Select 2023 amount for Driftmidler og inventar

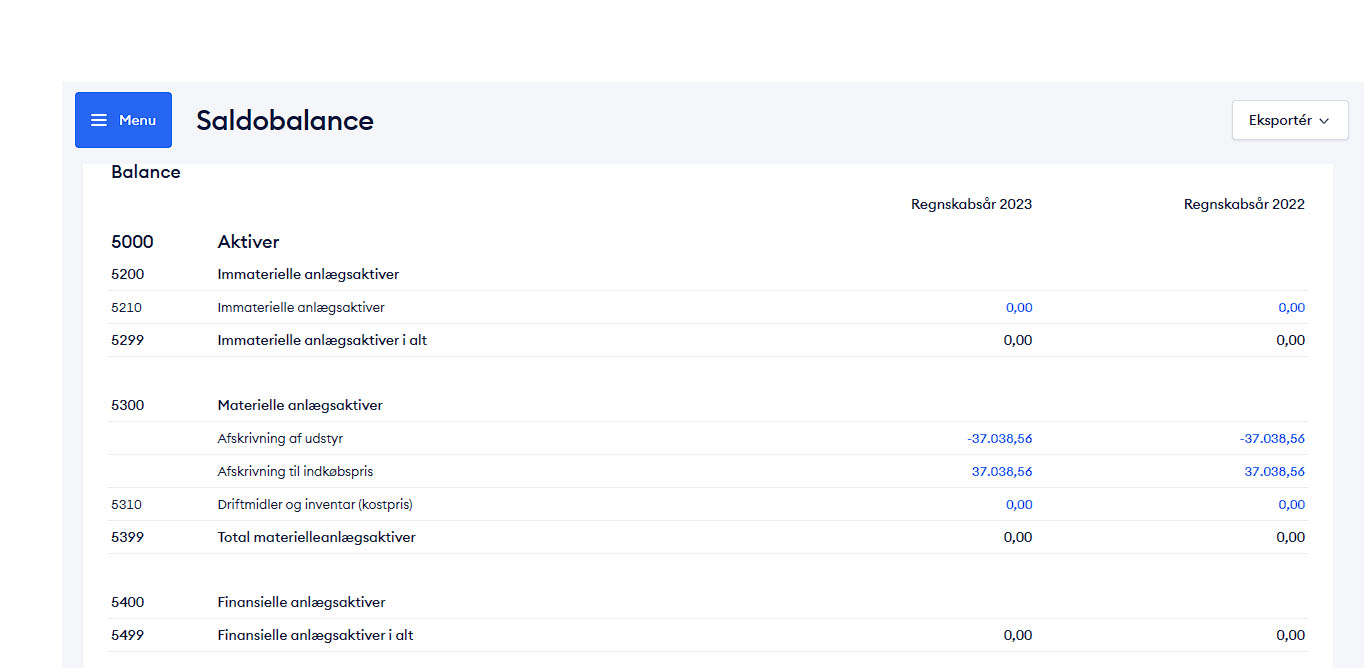coord(1018,505)
